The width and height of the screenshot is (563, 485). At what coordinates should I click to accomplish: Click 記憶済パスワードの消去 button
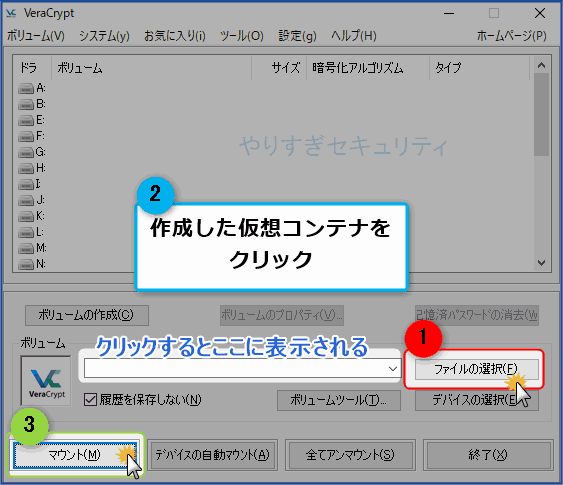tap(477, 315)
